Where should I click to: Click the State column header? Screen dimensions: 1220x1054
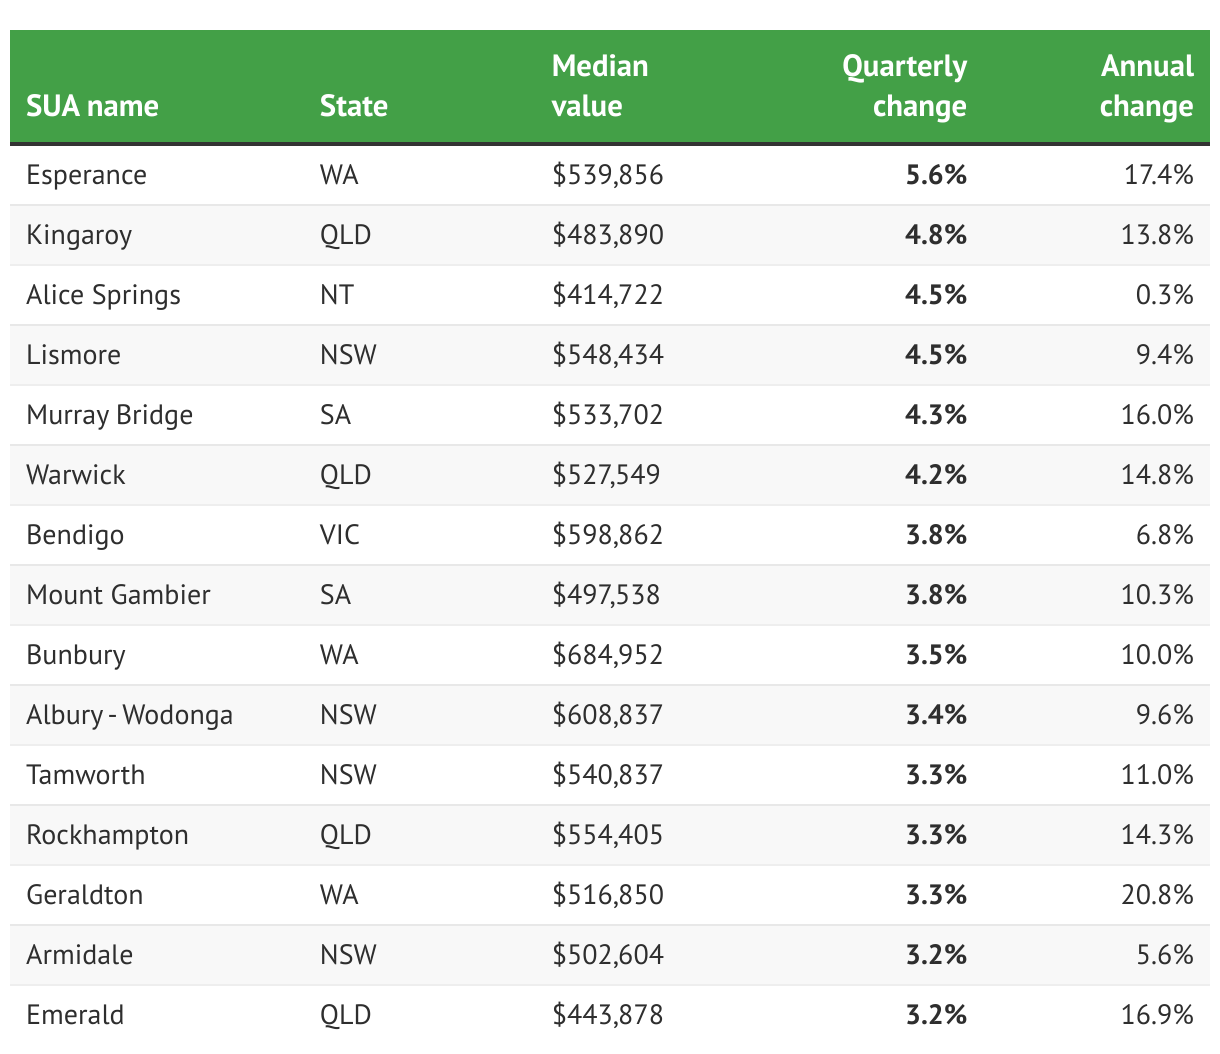coord(353,106)
